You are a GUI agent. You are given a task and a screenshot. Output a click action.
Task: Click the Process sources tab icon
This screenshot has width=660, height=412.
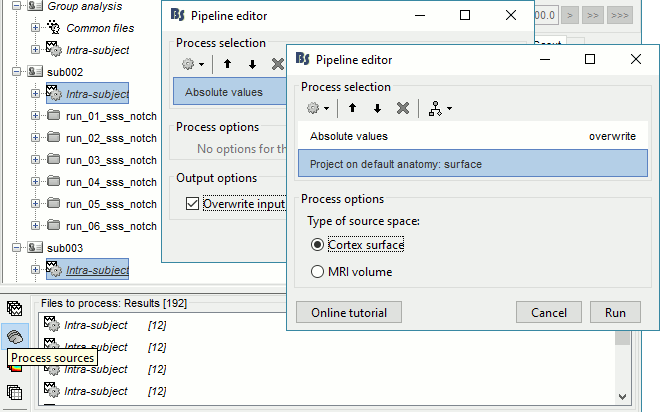[x=14, y=337]
